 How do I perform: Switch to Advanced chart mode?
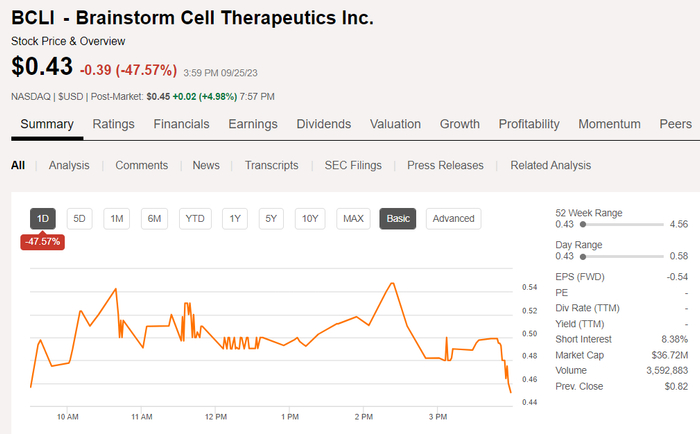tap(453, 218)
